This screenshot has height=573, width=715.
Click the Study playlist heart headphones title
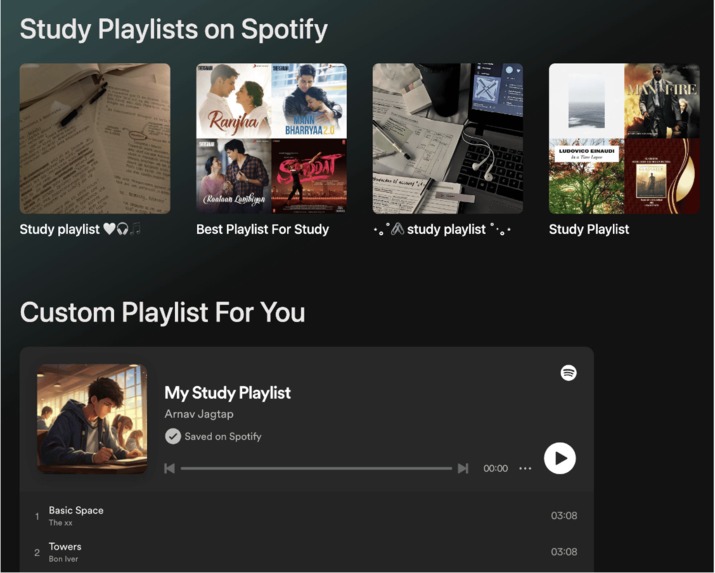(x=80, y=229)
